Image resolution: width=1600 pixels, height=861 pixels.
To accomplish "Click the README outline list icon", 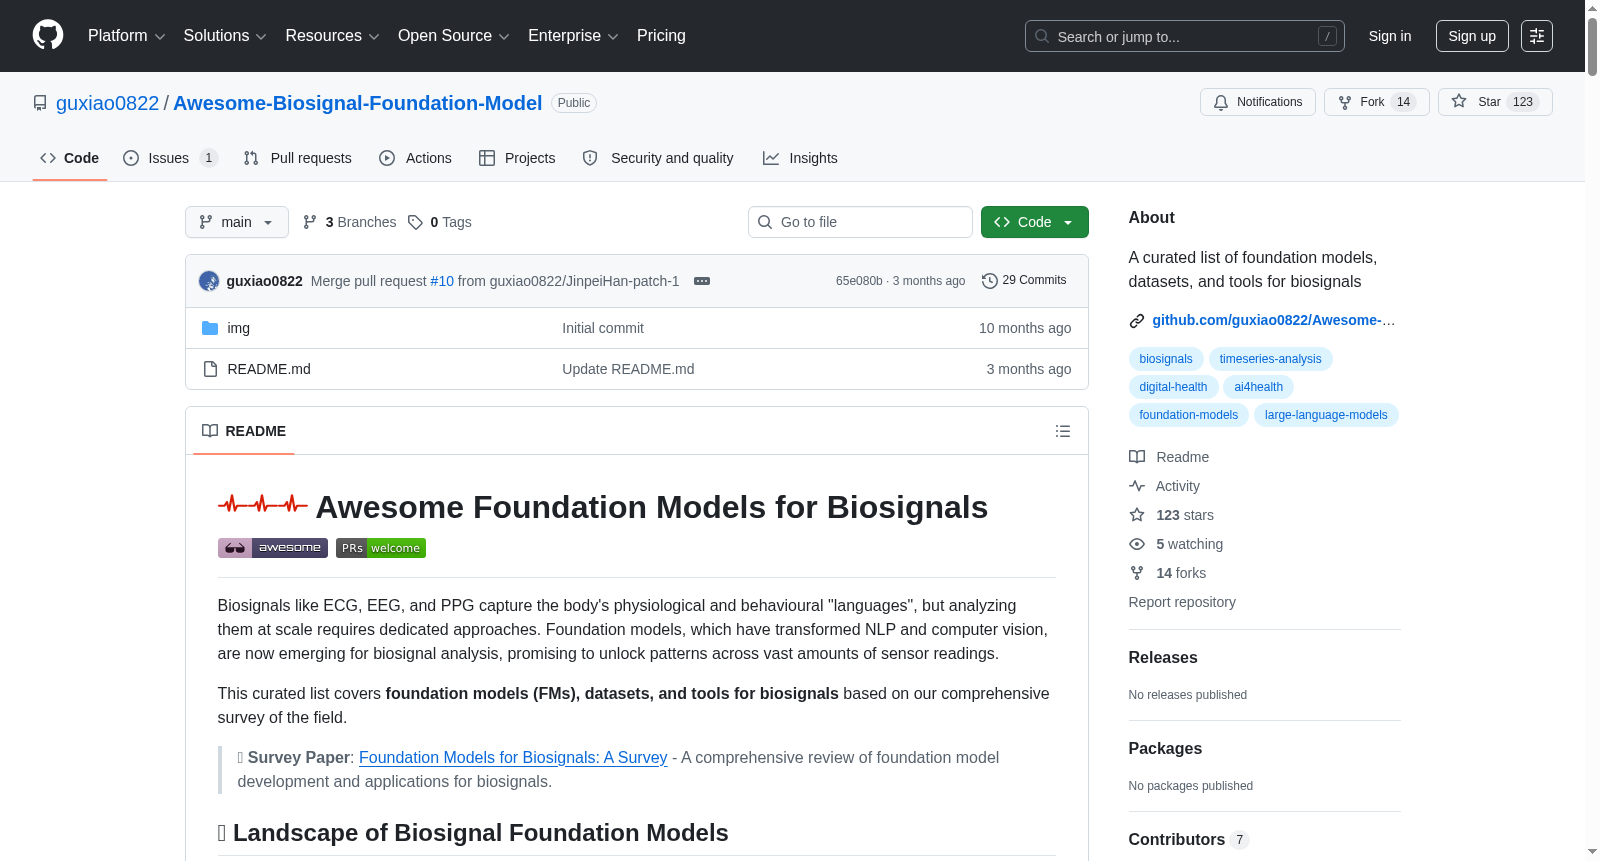I will coord(1063,431).
